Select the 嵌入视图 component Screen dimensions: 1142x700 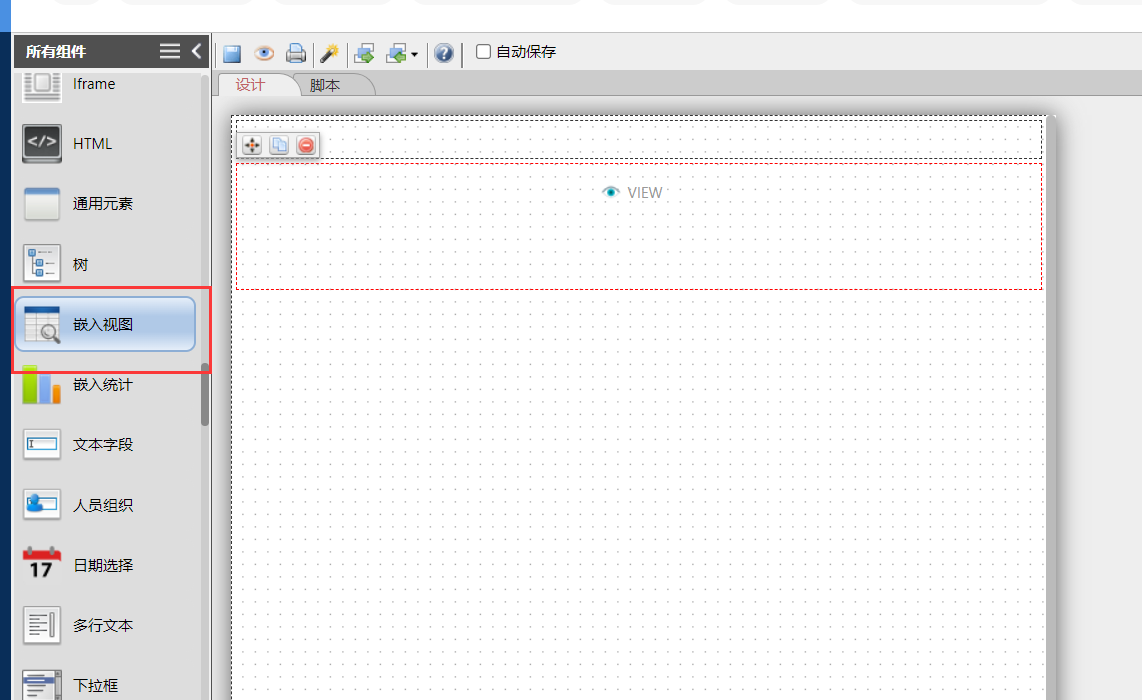106,324
